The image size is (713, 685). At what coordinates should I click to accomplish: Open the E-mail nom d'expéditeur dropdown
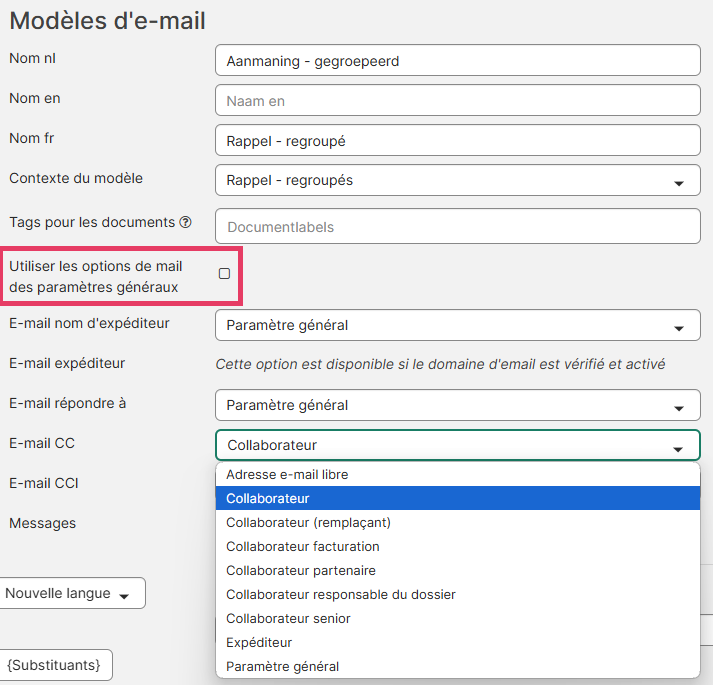[x=457, y=325]
